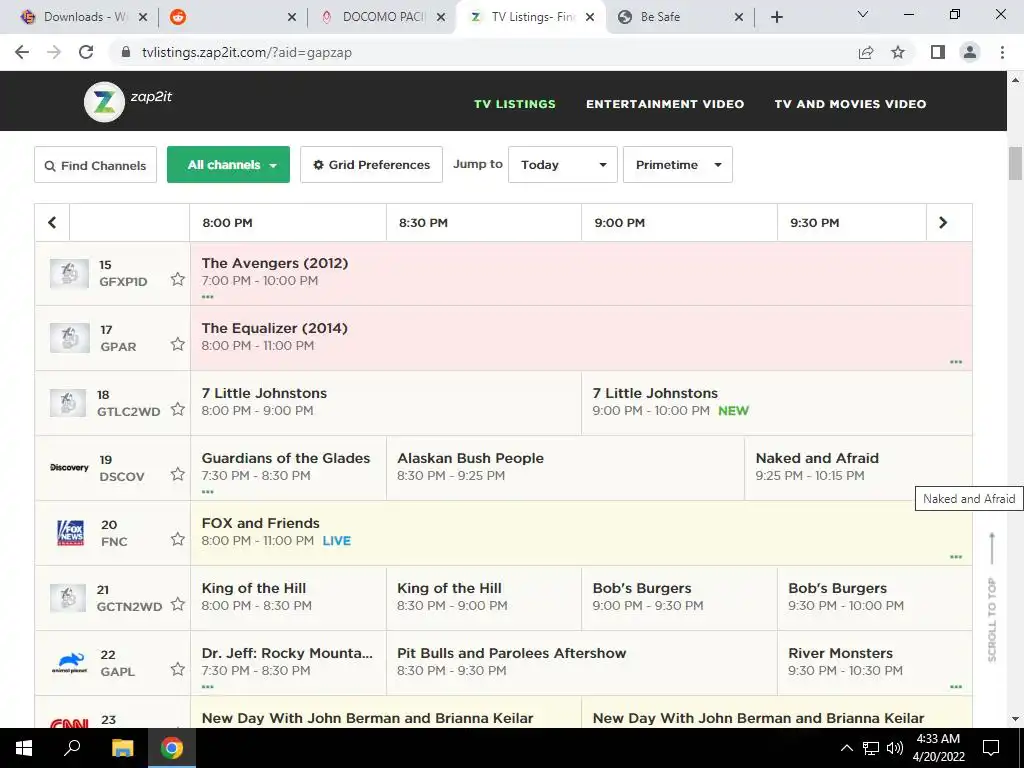Favorite channel 15 GFXP1D with star
1024x768 pixels.
point(178,280)
